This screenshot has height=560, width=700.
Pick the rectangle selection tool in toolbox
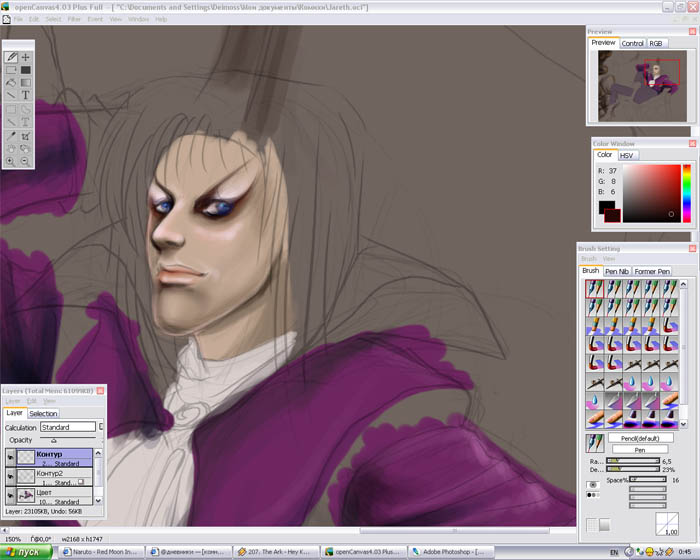(x=11, y=70)
